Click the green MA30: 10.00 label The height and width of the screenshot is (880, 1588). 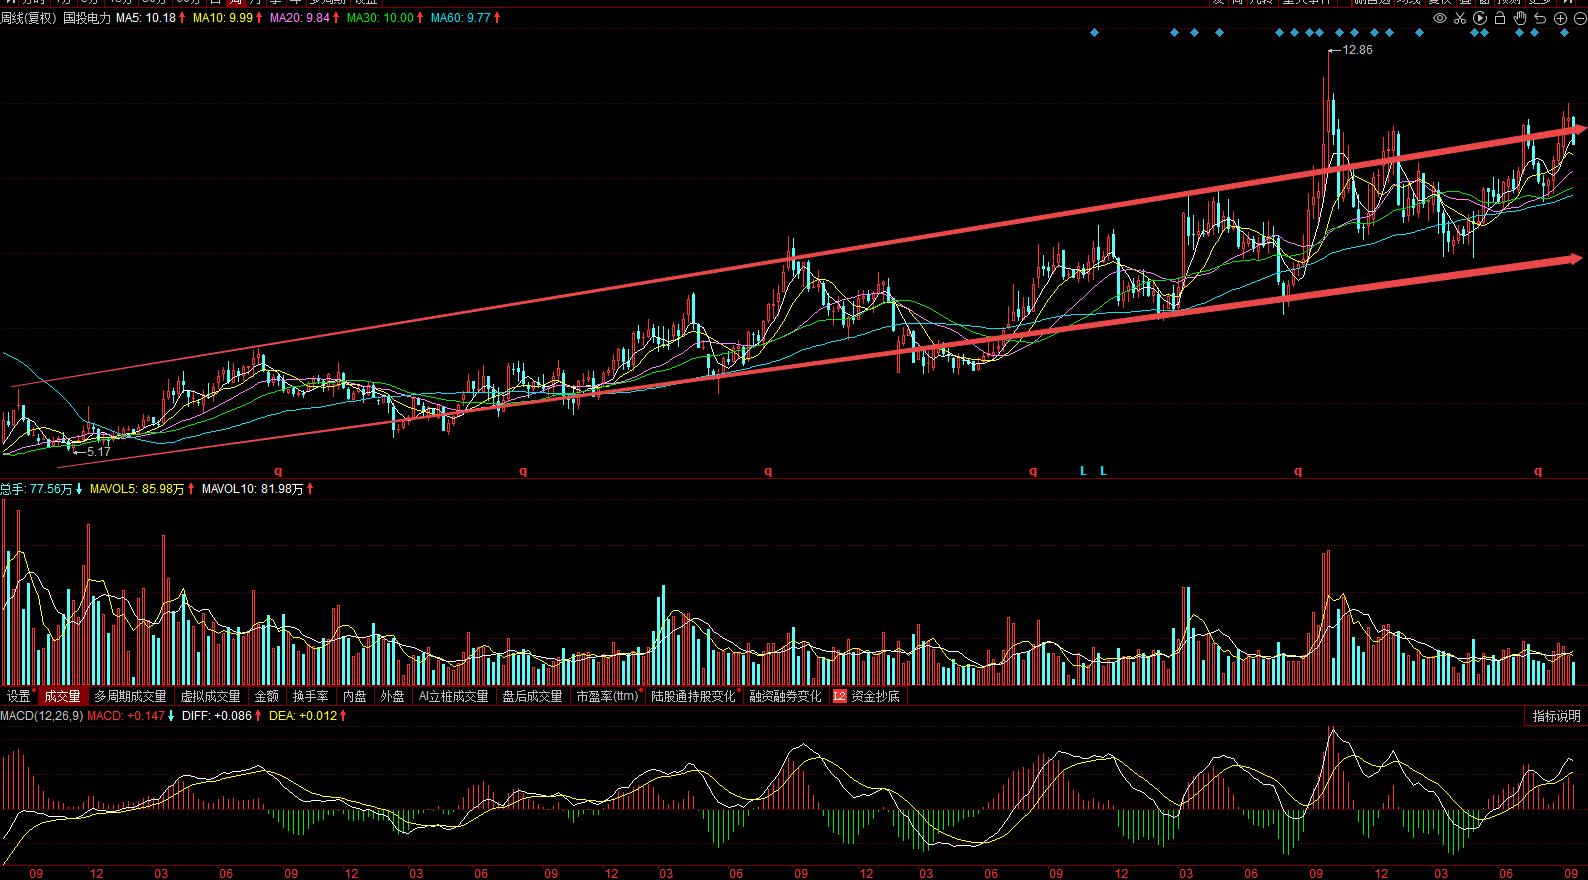(x=380, y=18)
